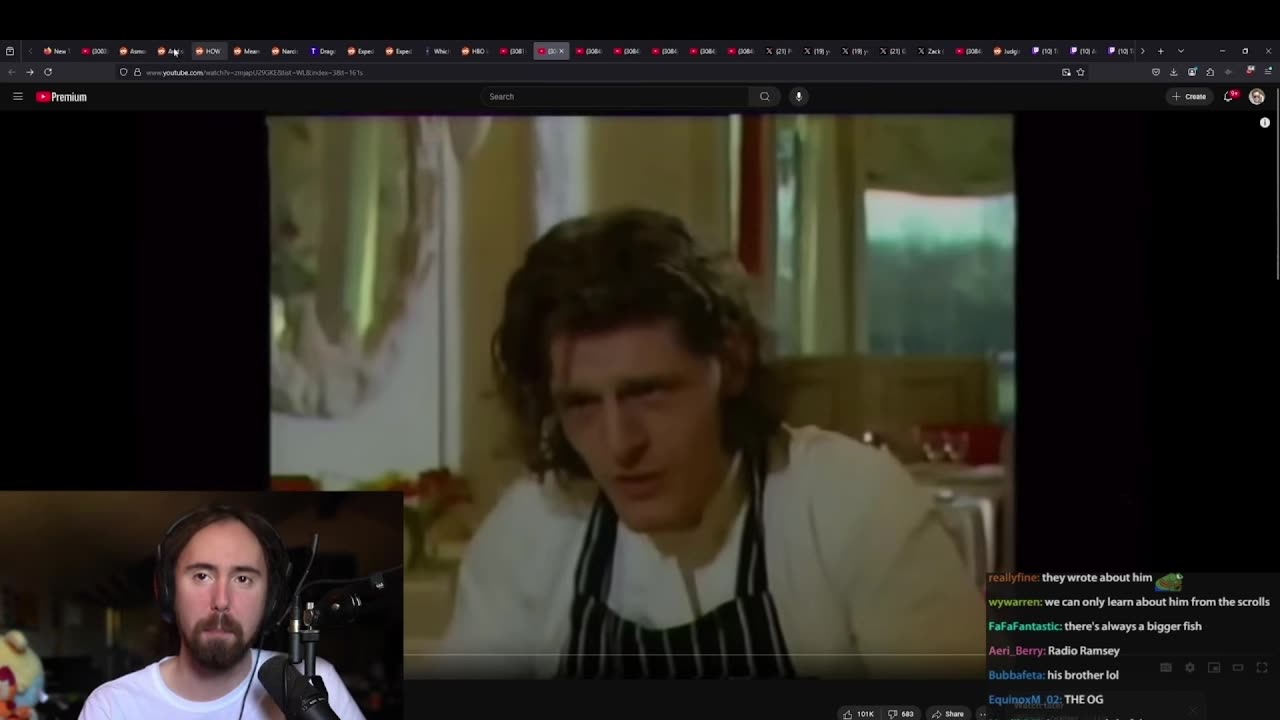Close the active YouTube tab
This screenshot has height=720, width=1280.
pos(561,51)
